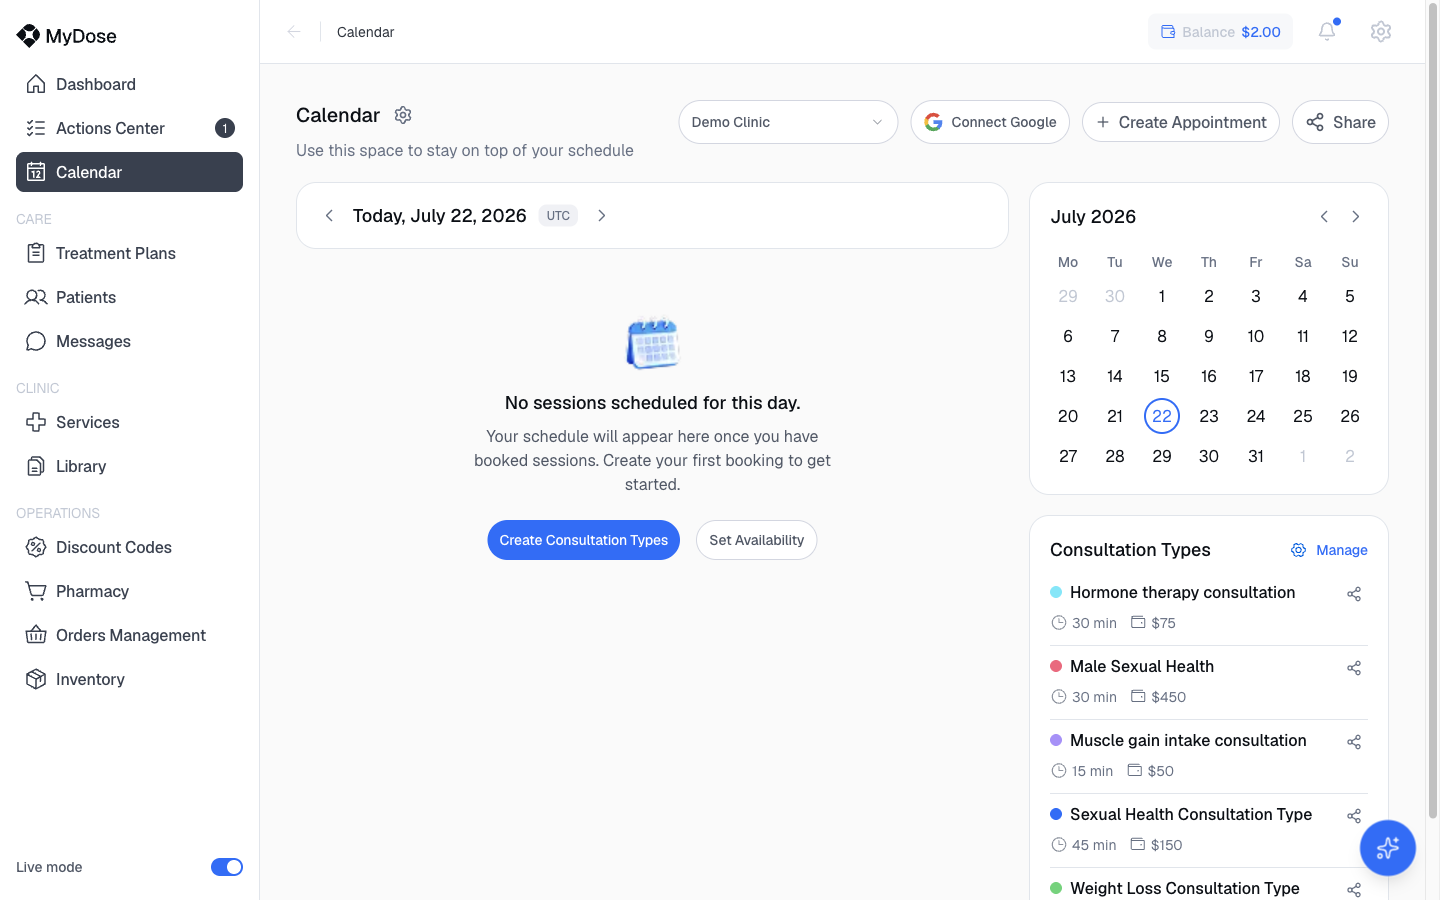Click Set Availability button
The image size is (1440, 900).
pos(757,540)
